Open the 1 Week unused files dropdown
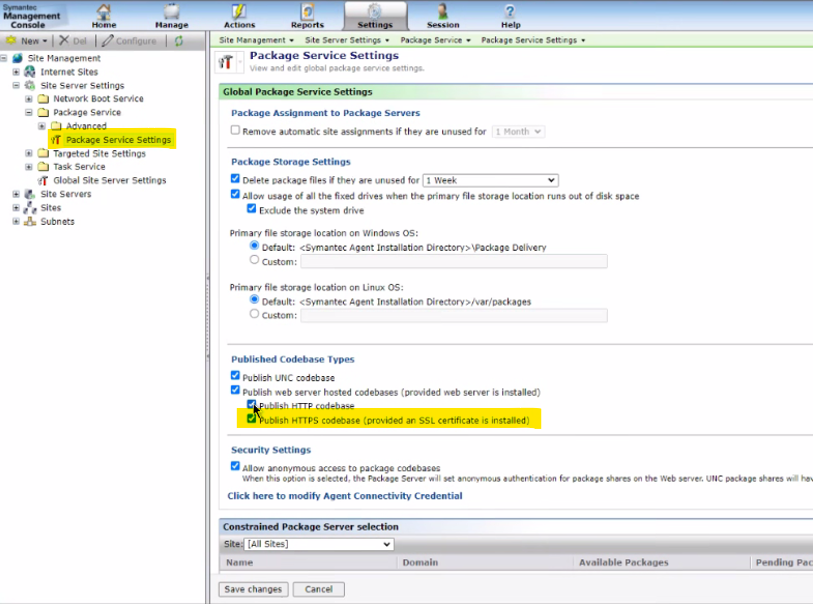Viewport: 813px width, 604px height. (x=490, y=180)
